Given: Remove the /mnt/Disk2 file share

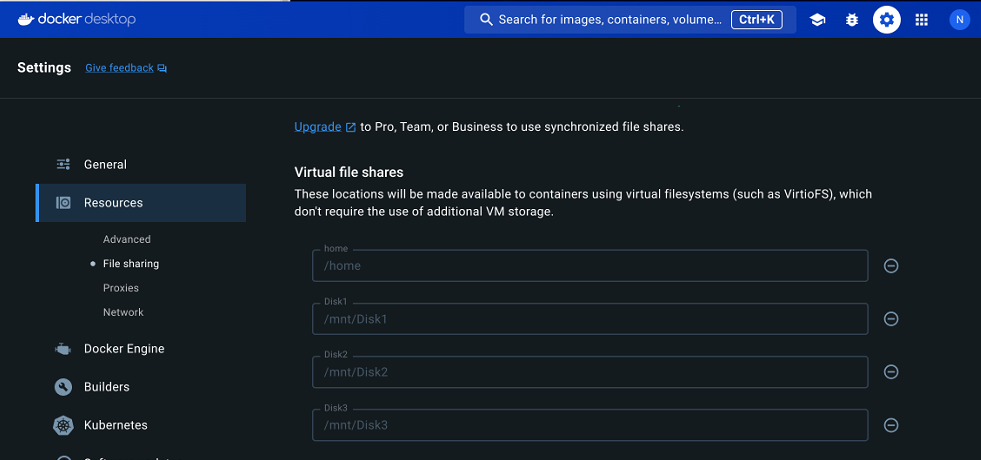Looking at the screenshot, I should coord(891,372).
